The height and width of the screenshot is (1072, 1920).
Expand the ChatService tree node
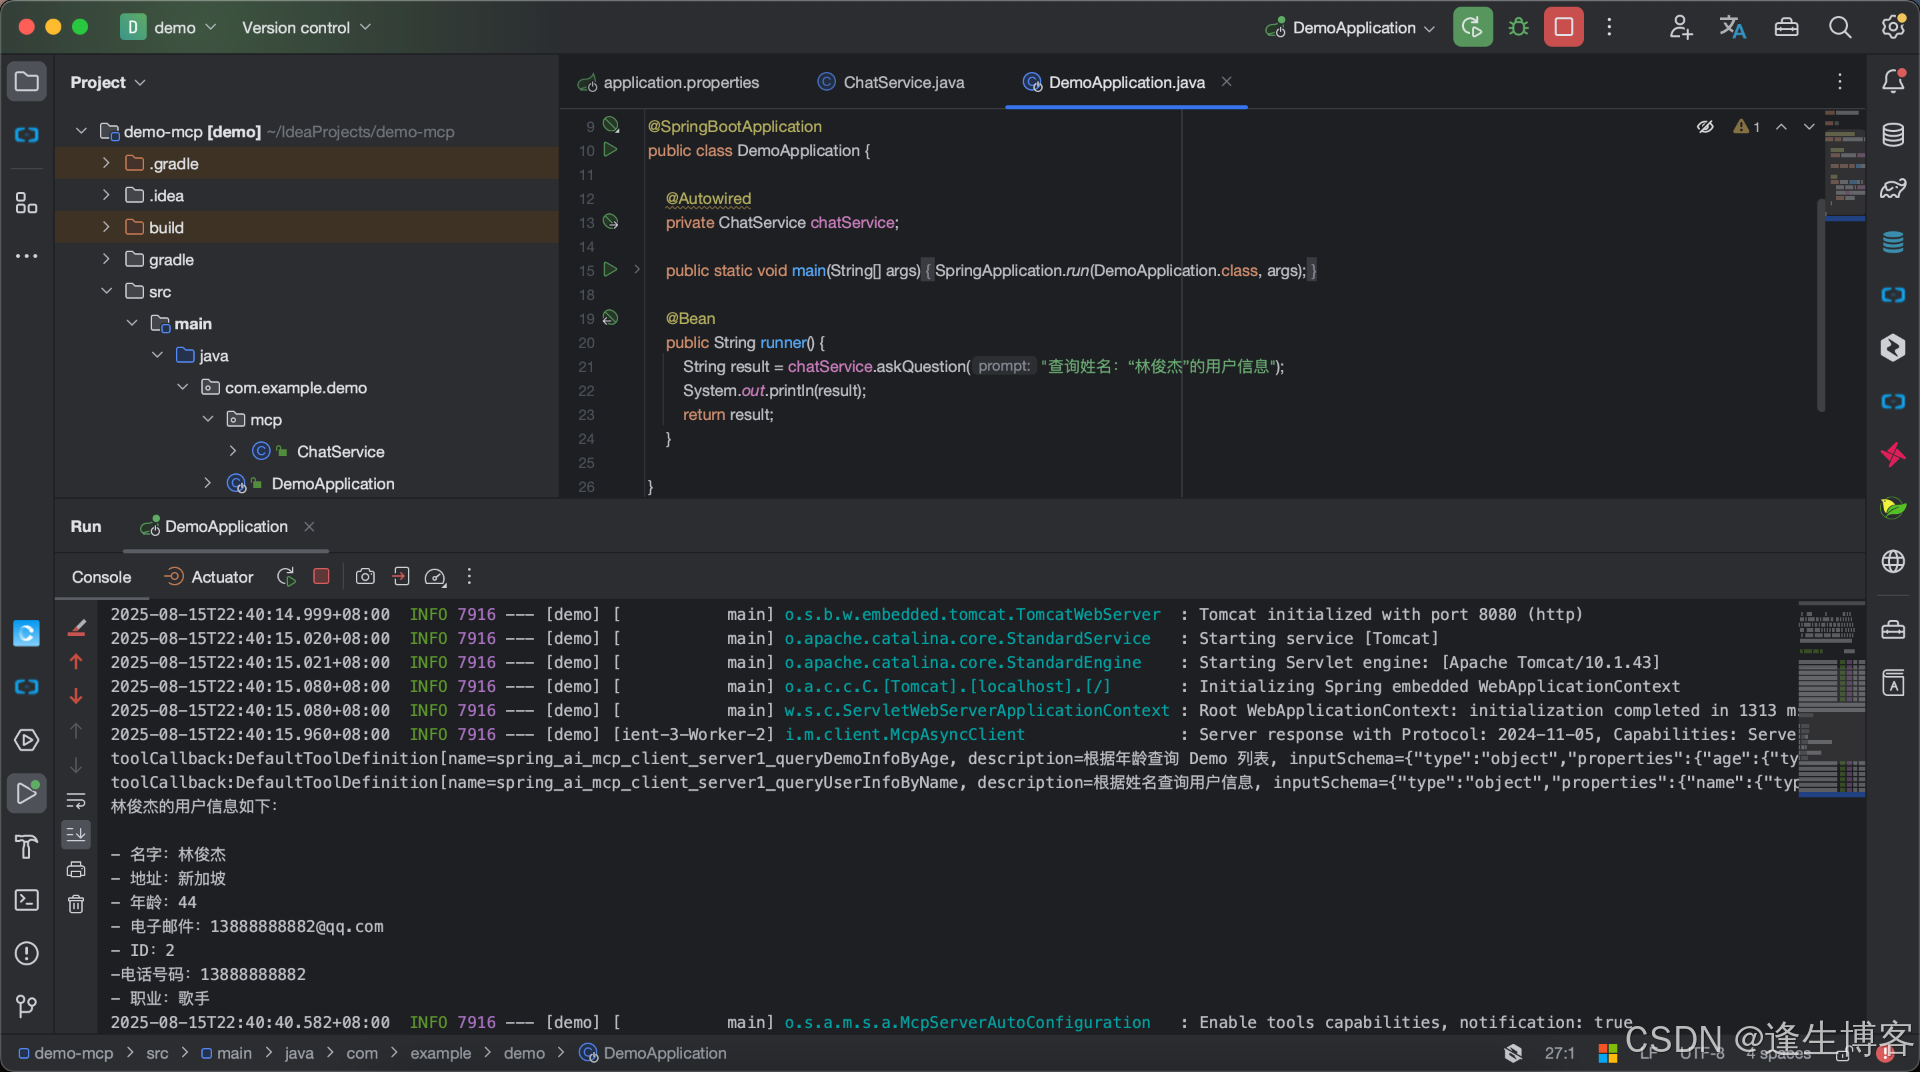[x=233, y=451]
